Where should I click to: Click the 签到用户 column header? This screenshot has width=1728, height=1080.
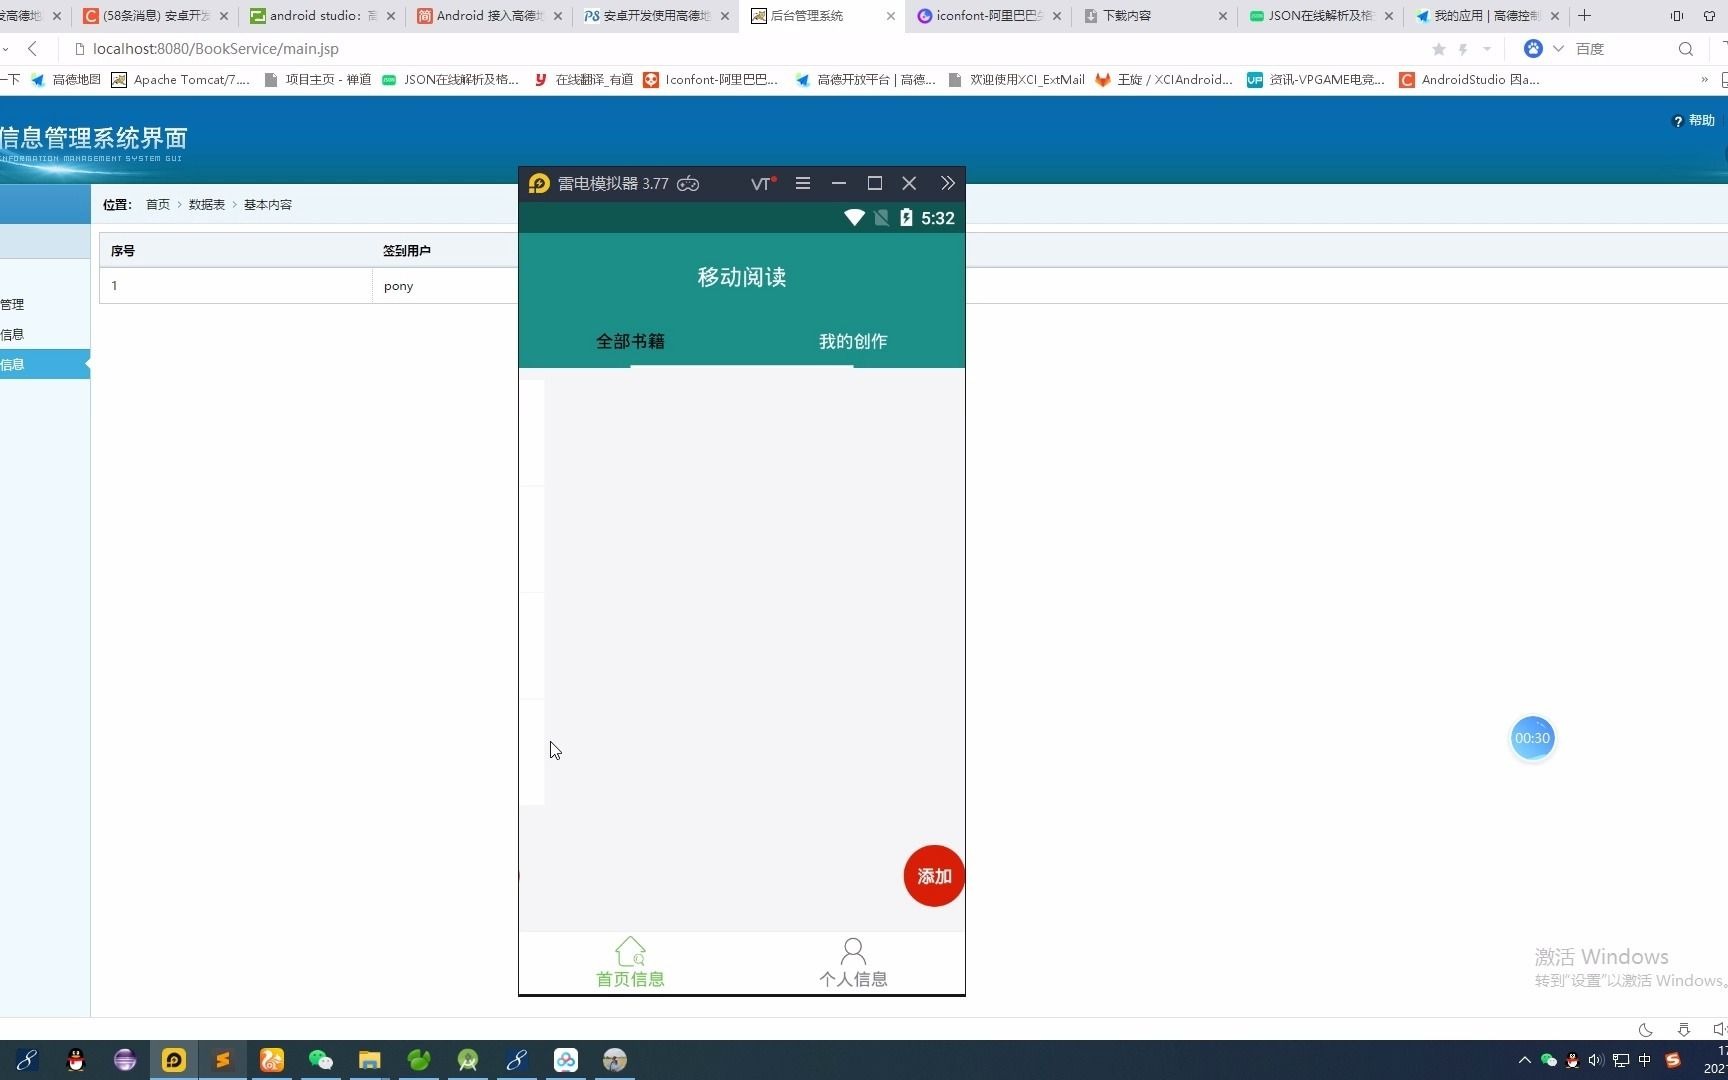pos(407,251)
